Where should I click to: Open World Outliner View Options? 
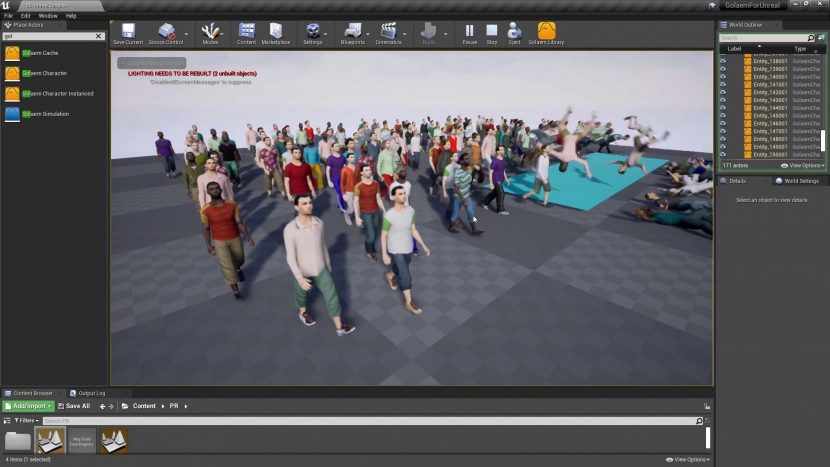click(802, 166)
